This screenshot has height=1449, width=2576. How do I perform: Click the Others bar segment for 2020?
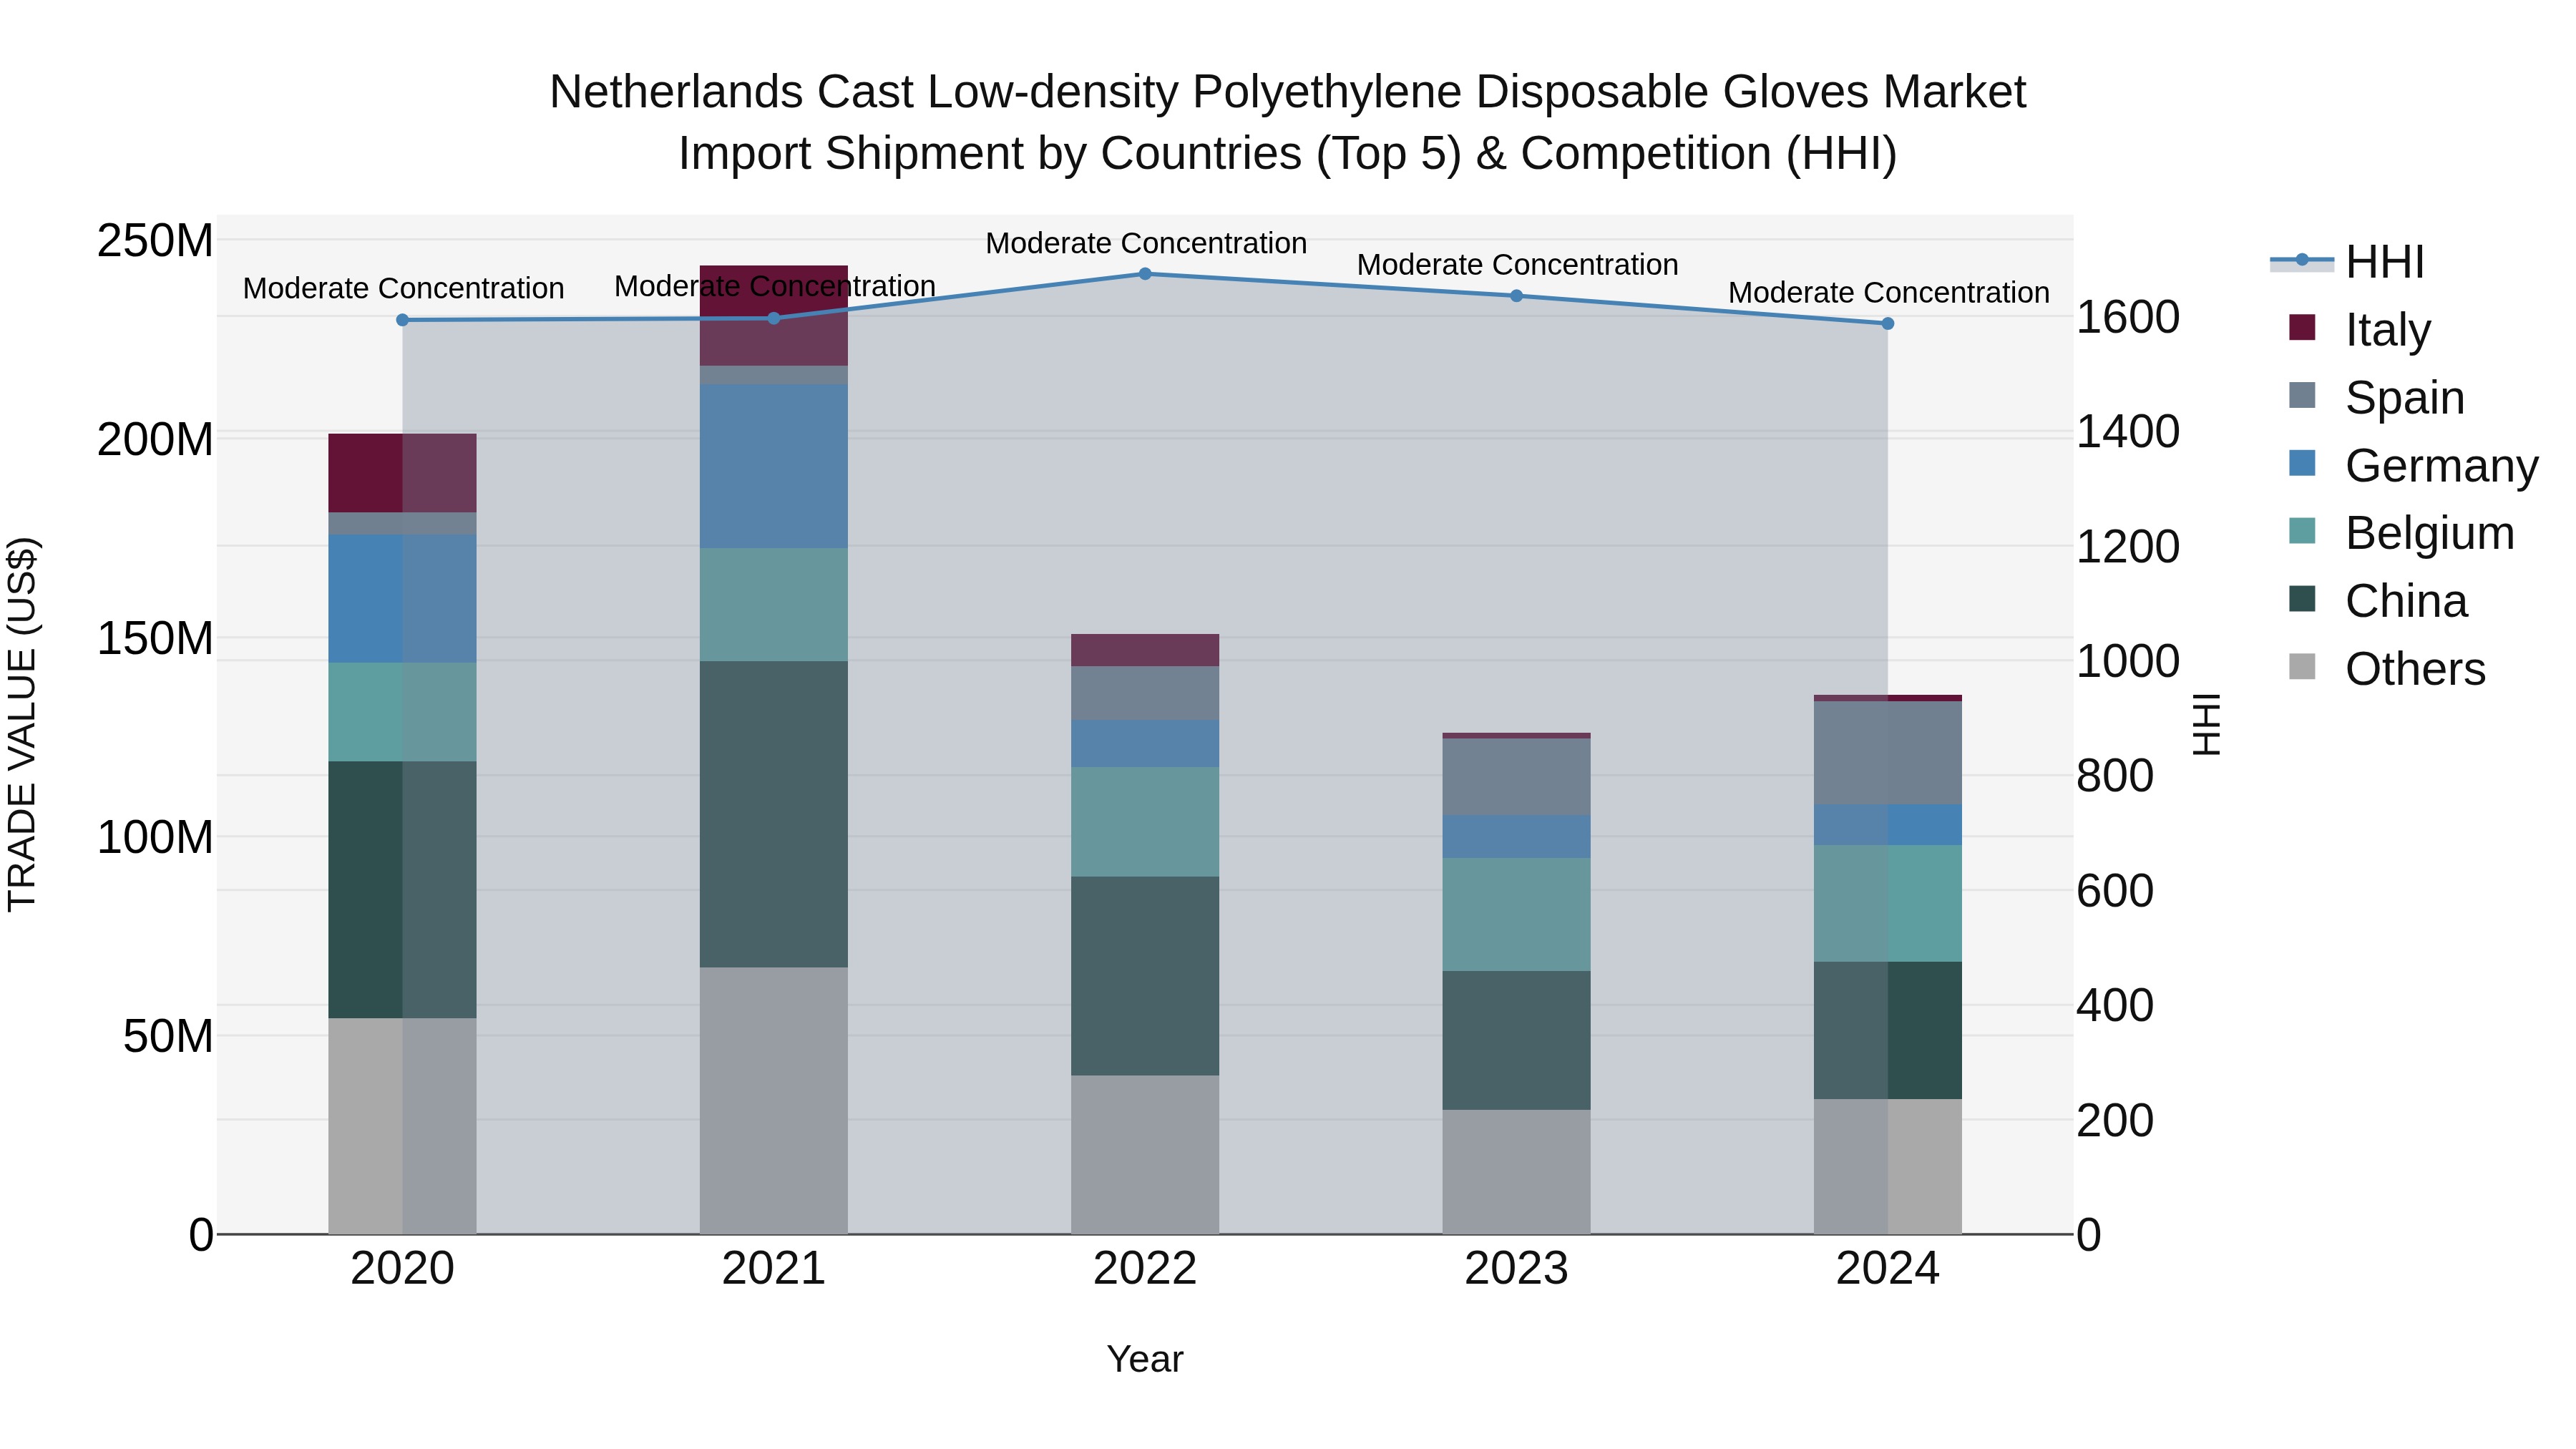[x=403, y=1126]
